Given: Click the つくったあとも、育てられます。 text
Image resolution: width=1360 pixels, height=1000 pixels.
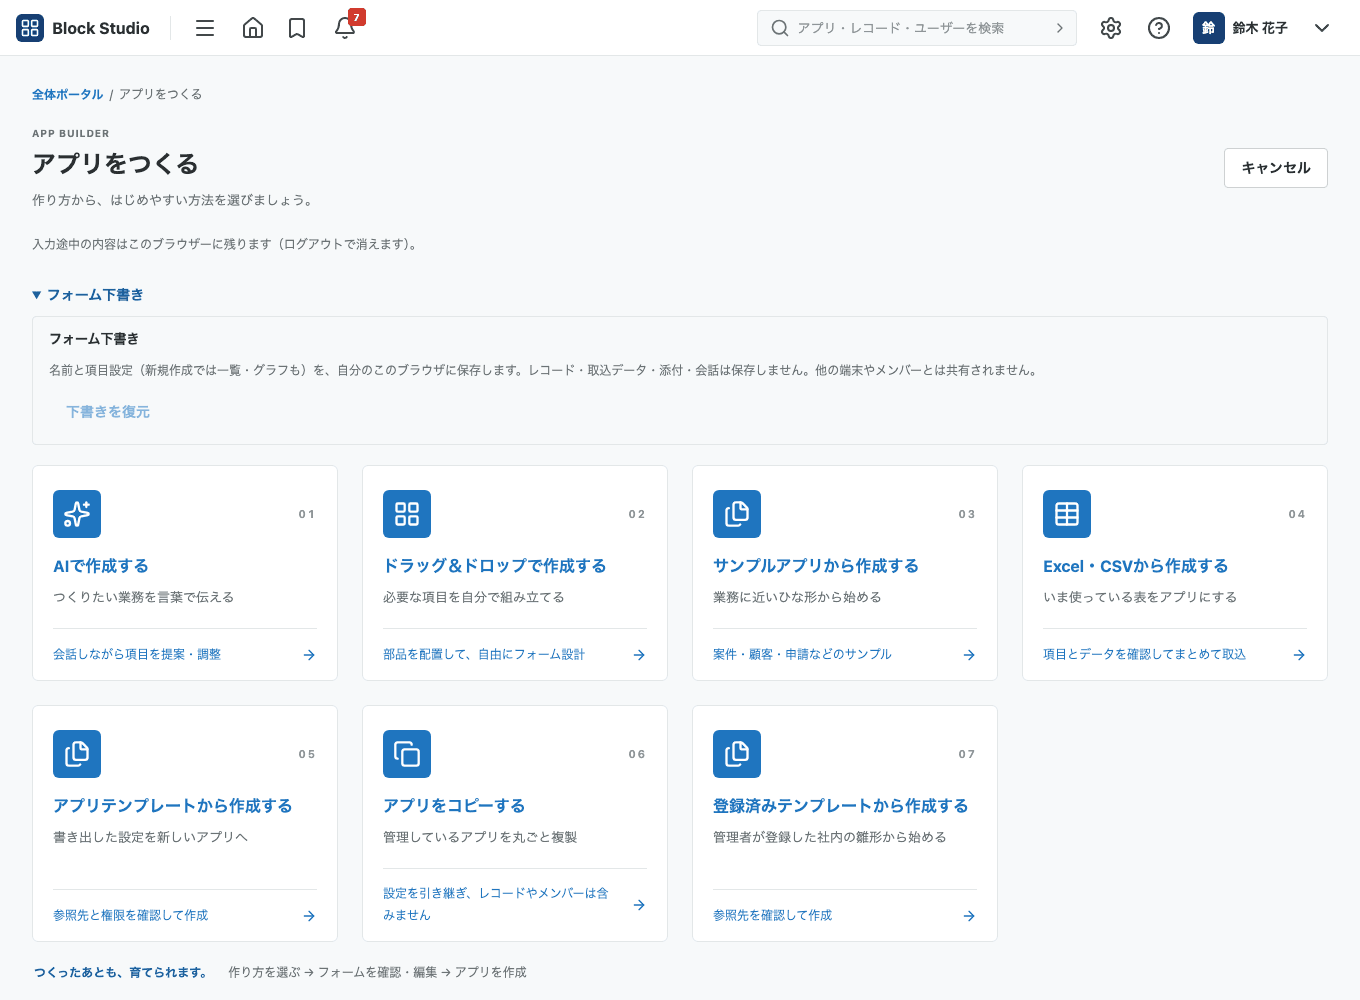Looking at the screenshot, I should 121,972.
